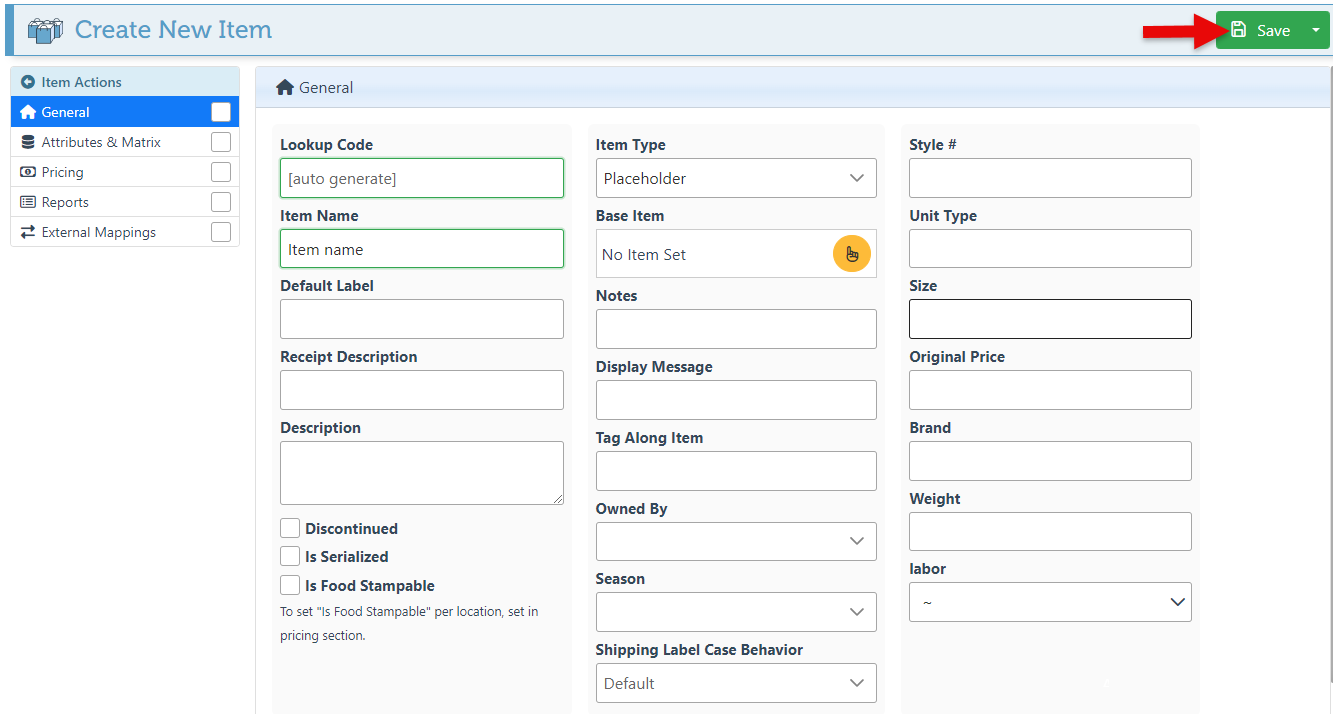Click the green Save button
This screenshot has height=714, width=1333.
[x=1261, y=30]
